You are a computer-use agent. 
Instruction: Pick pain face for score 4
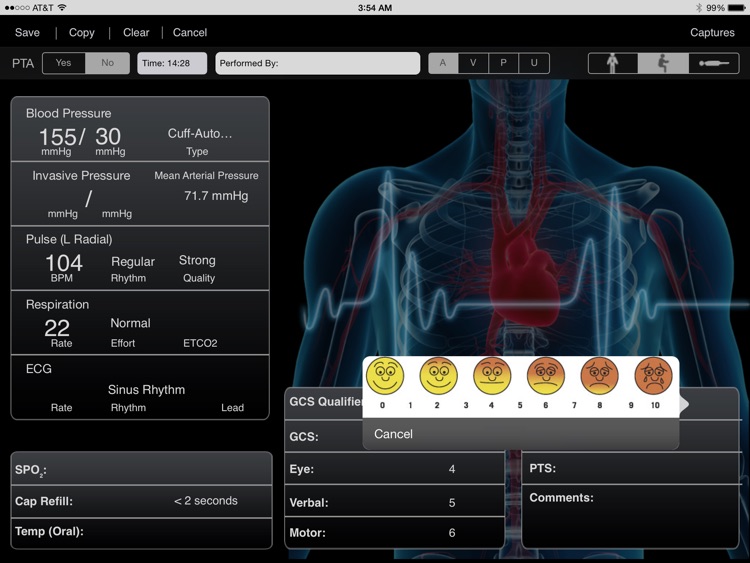point(492,376)
